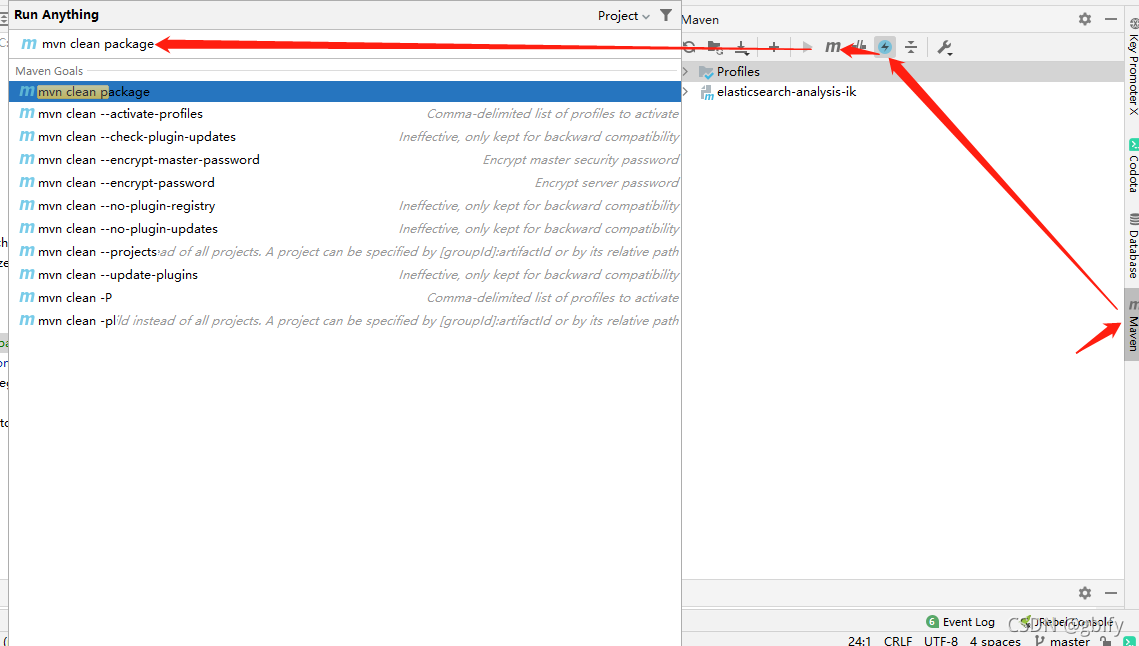Click the filter funnel icon in Run Anything
This screenshot has height=646, width=1139.
(665, 15)
